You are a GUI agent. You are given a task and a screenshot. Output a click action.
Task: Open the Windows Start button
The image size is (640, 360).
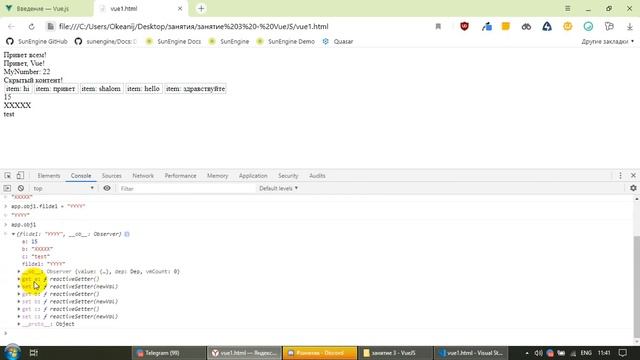(x=12, y=353)
